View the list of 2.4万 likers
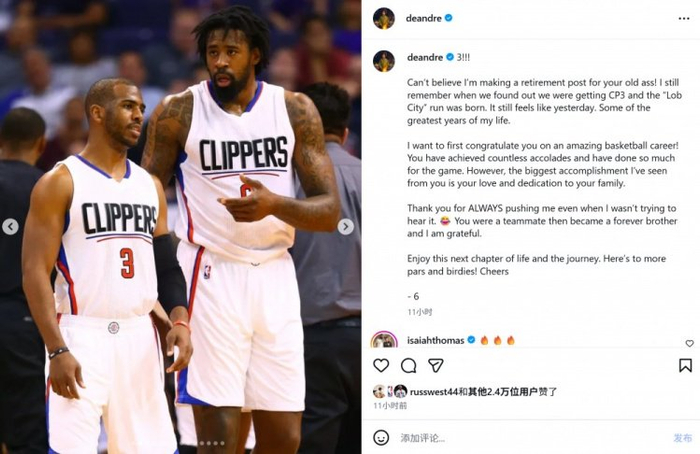The width and height of the screenshot is (700, 454). 508,392
